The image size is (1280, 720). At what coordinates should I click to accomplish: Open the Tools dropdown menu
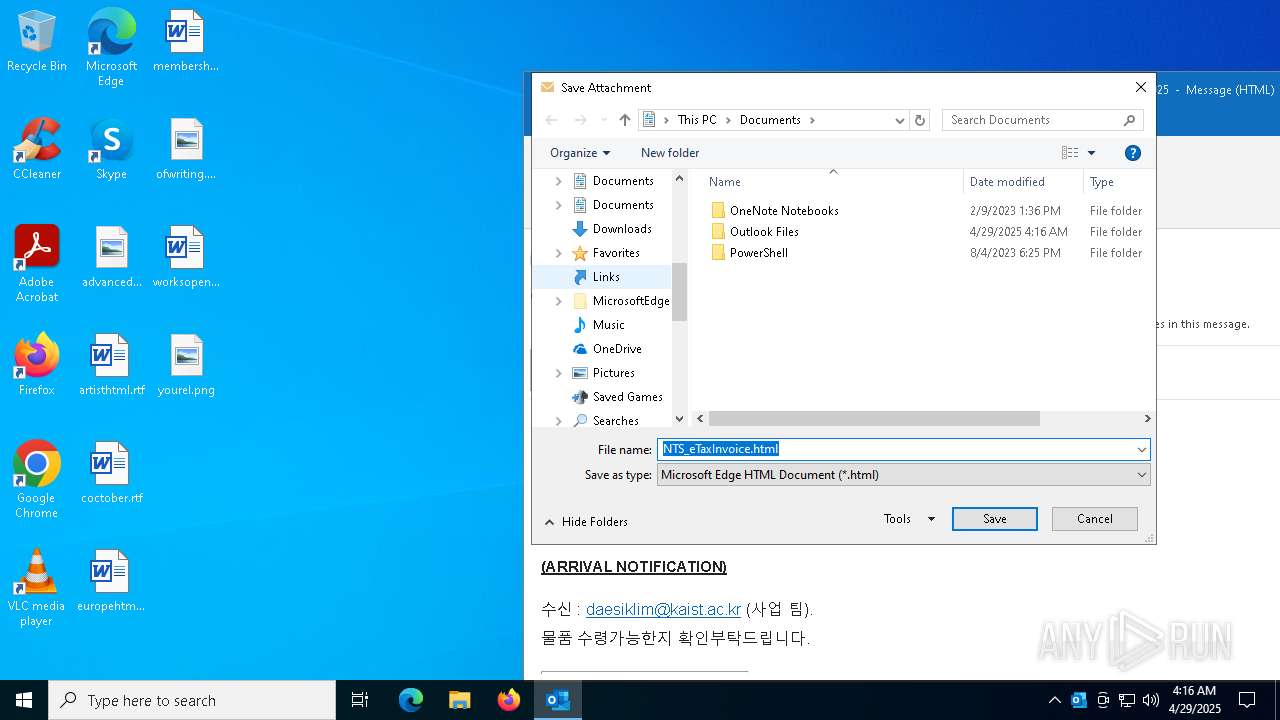[910, 519]
